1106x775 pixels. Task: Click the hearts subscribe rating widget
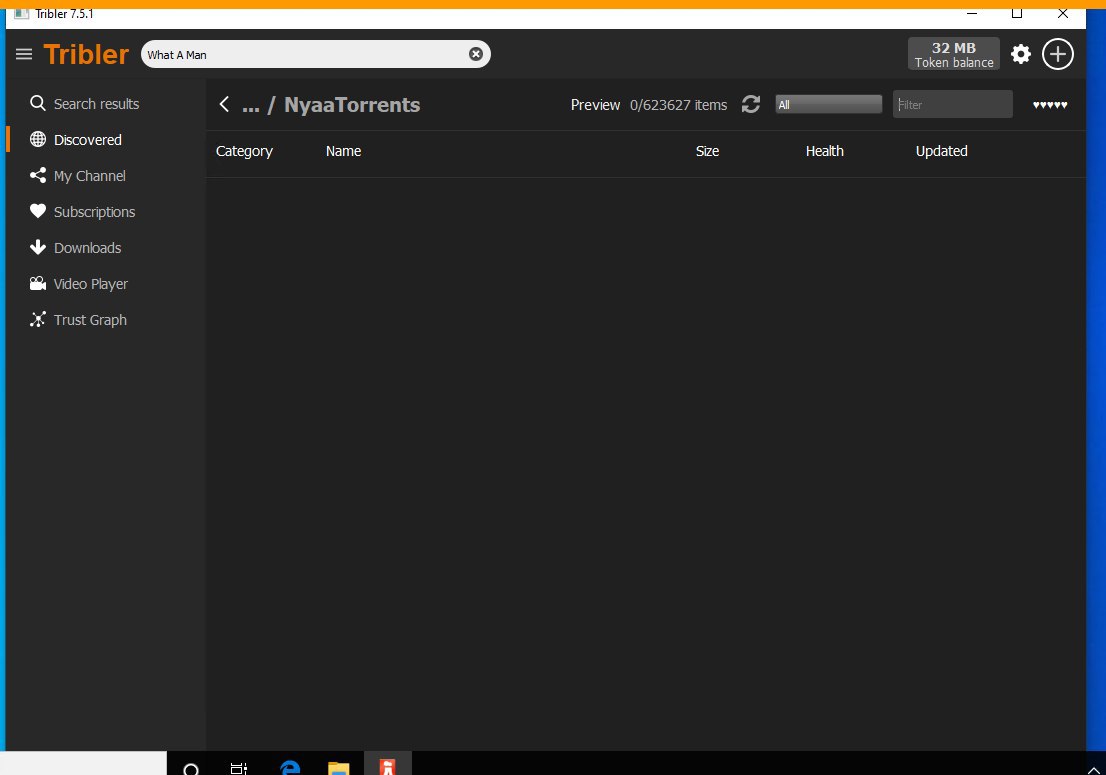pyautogui.click(x=1050, y=105)
